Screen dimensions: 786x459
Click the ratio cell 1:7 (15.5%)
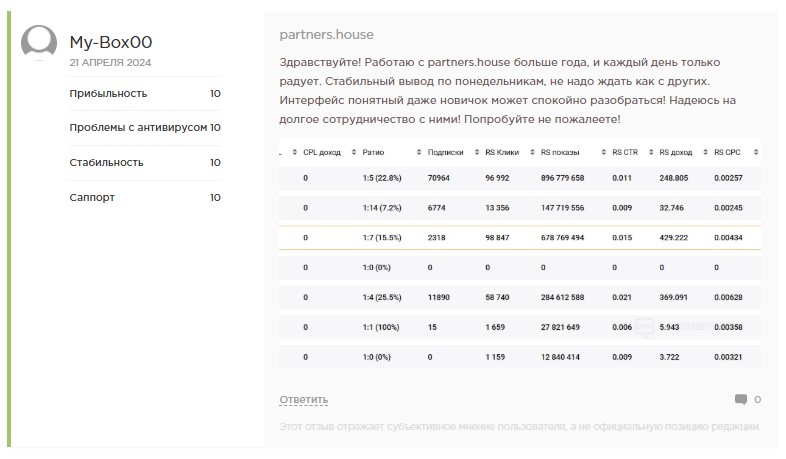[x=382, y=238]
